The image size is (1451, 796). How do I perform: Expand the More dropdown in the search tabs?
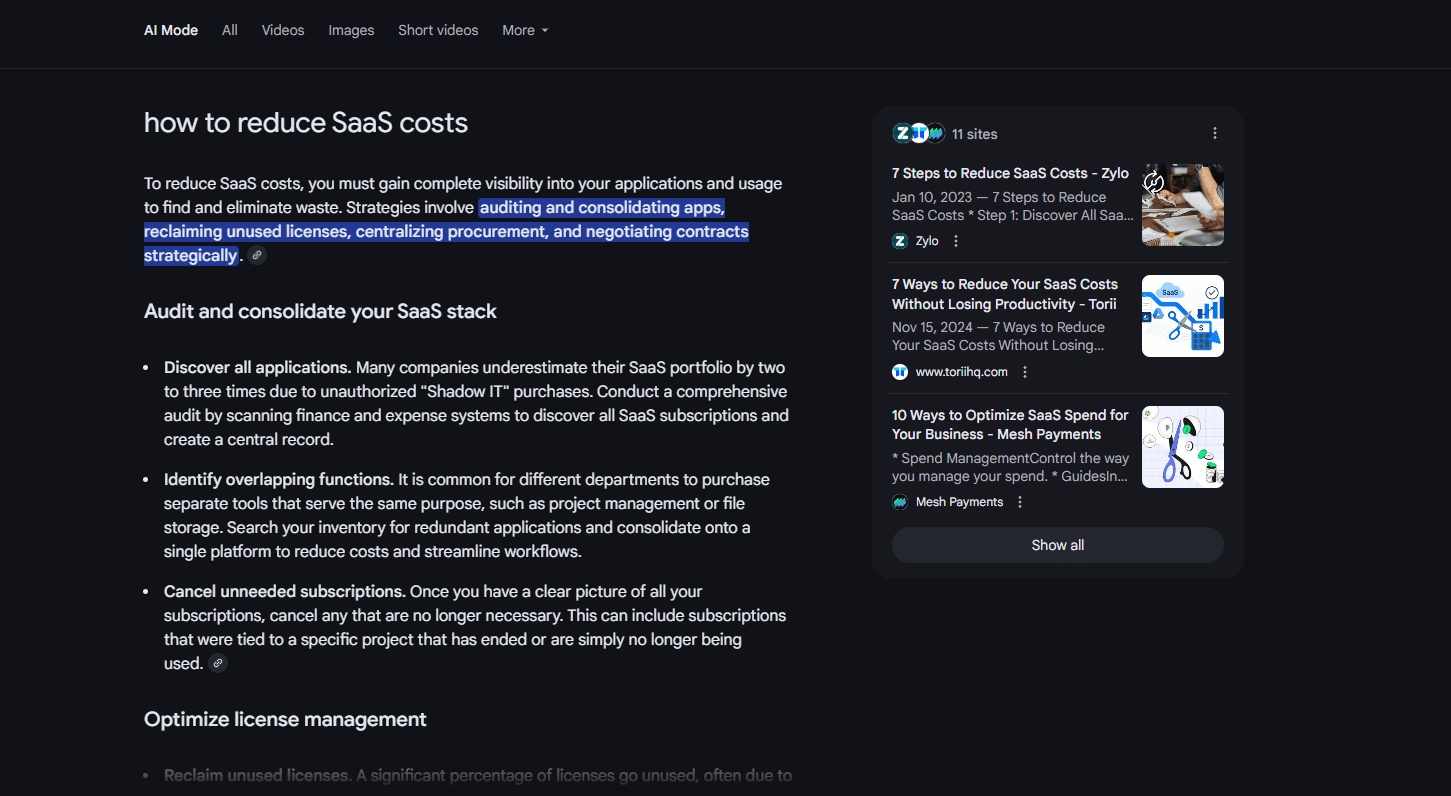coord(525,30)
